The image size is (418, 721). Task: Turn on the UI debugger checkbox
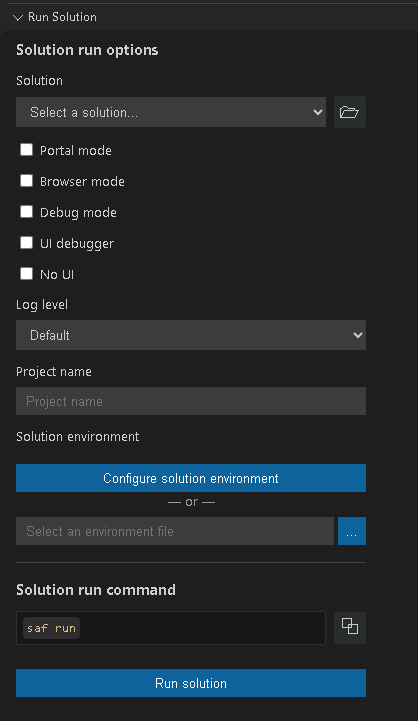coord(27,242)
